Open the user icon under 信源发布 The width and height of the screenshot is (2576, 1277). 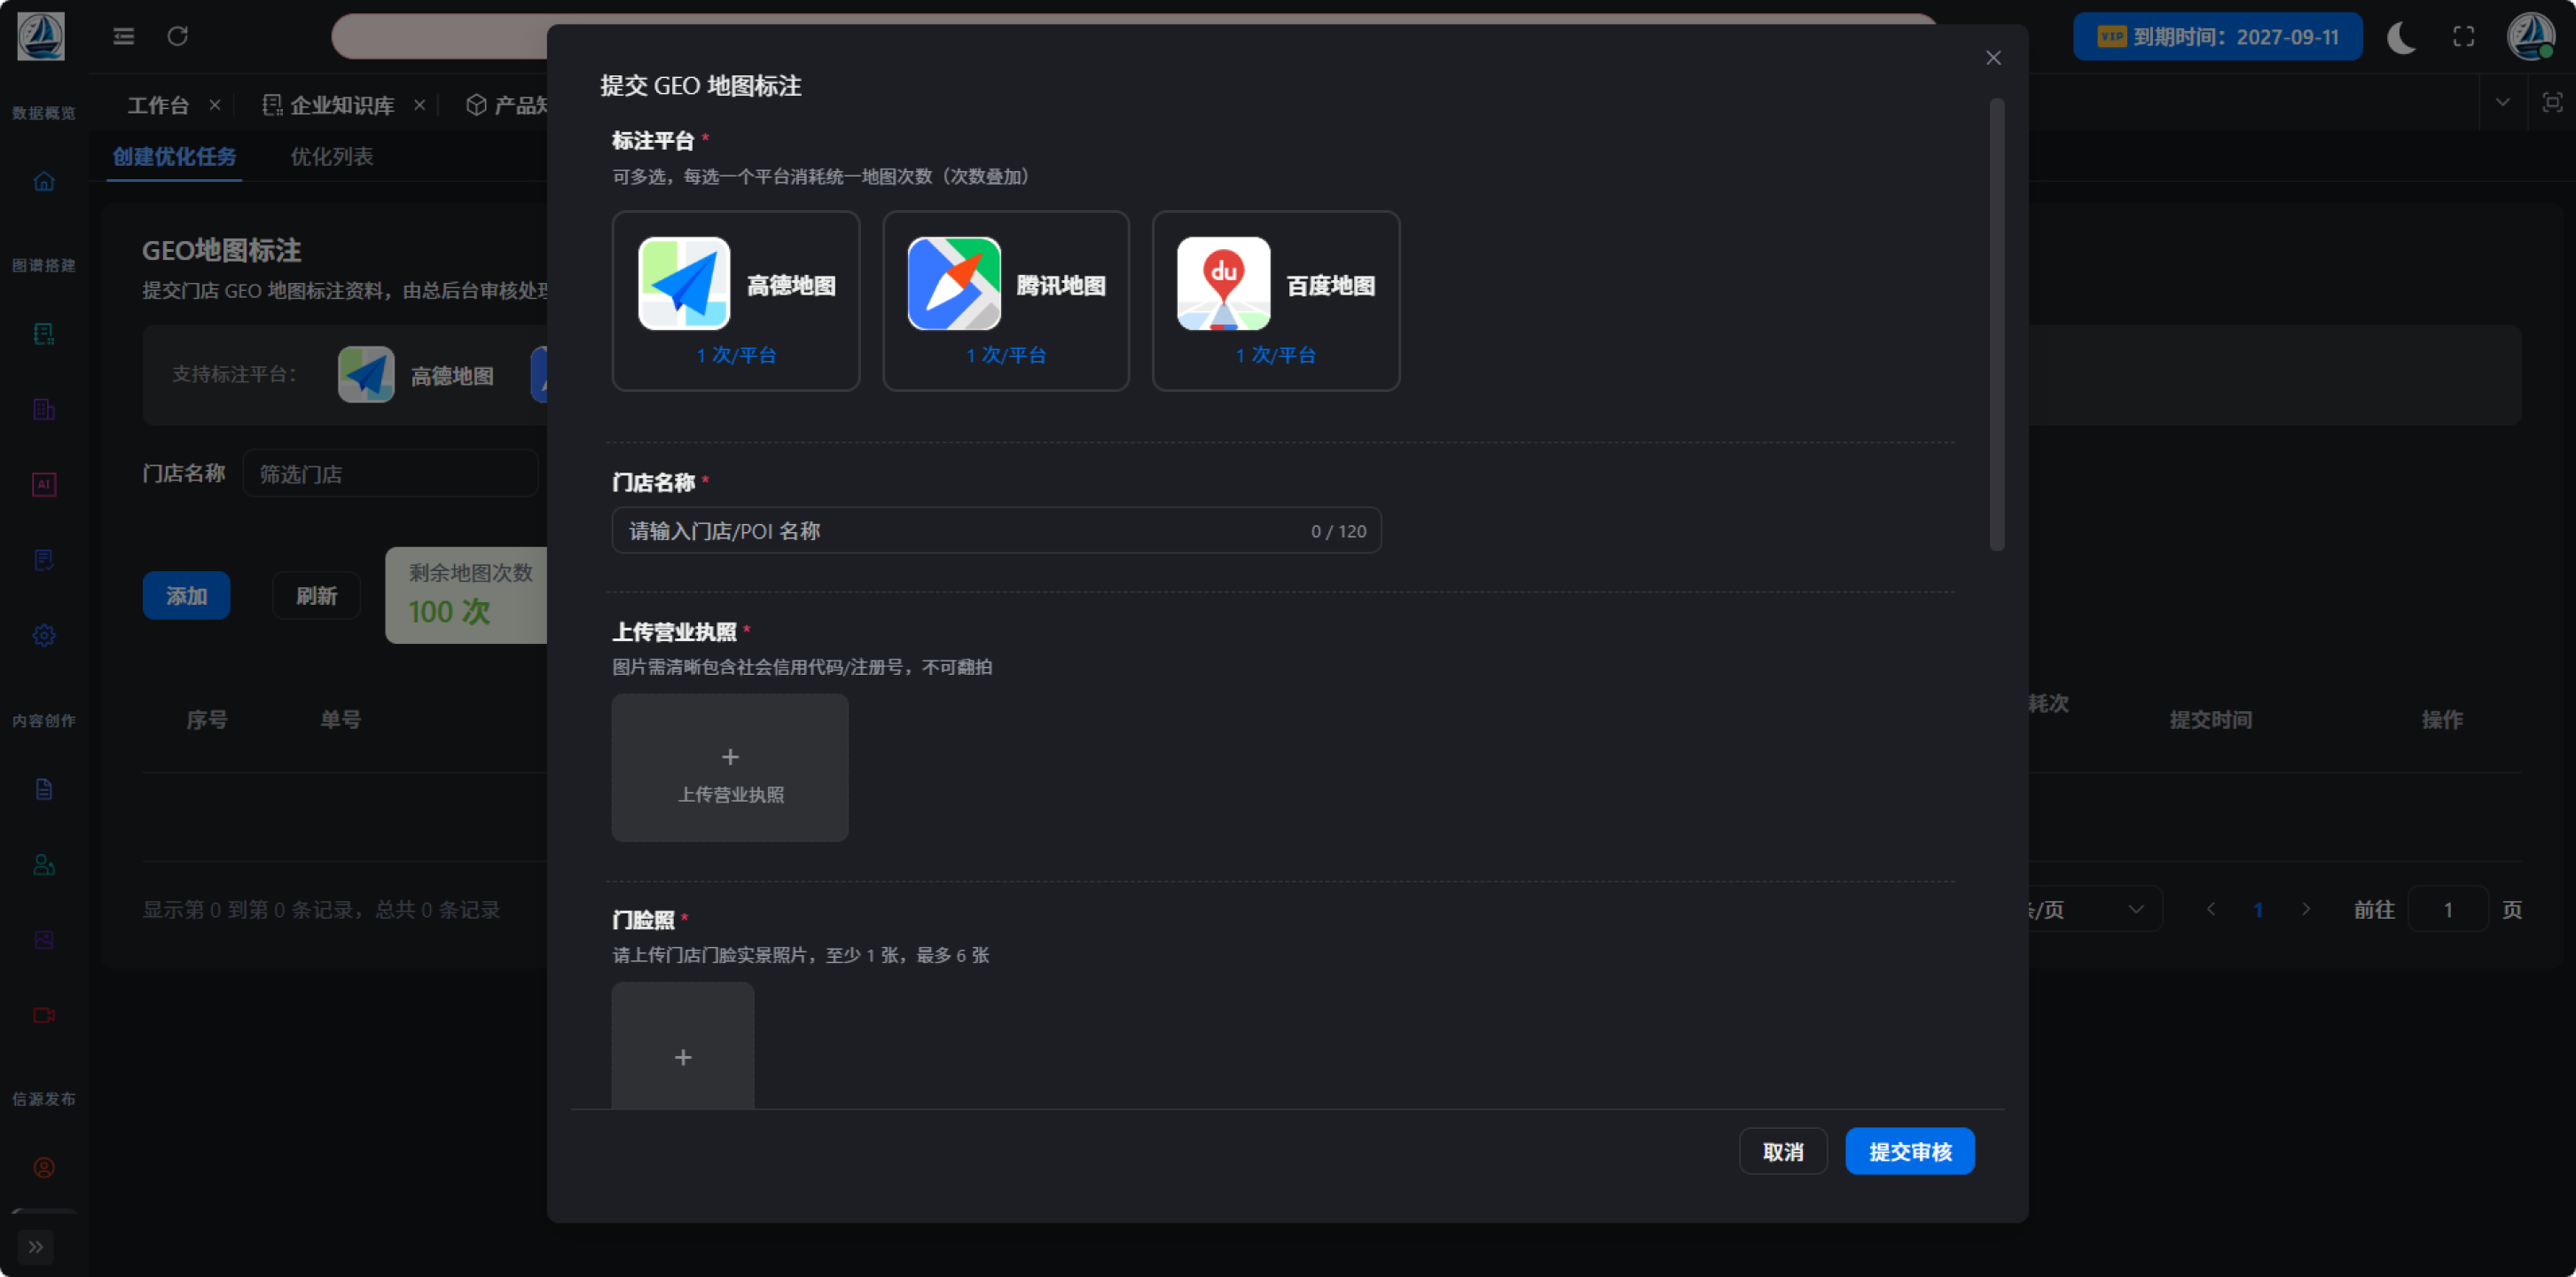pos(44,1167)
